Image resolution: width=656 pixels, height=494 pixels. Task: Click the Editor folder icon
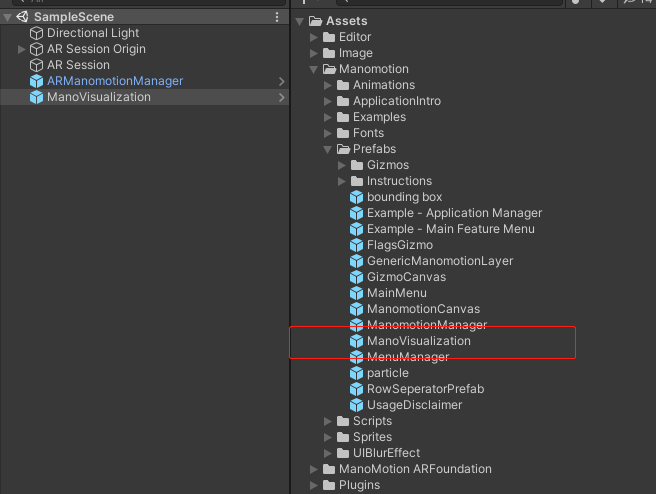click(329, 37)
